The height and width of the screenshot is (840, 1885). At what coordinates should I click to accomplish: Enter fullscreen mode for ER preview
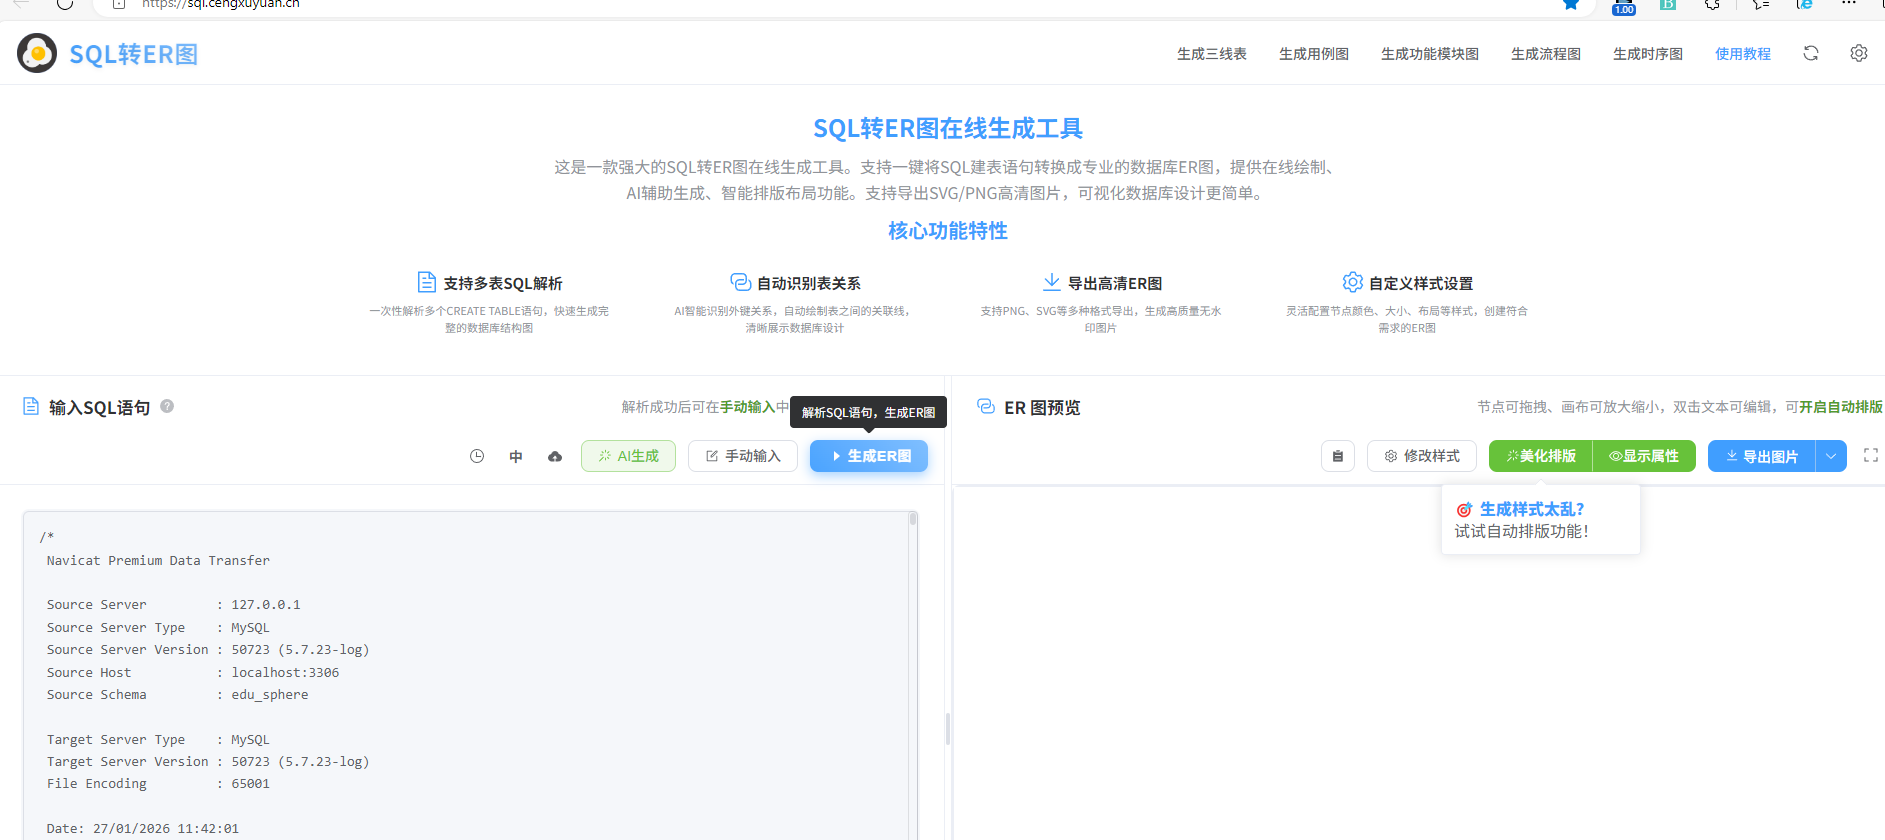tap(1870, 455)
